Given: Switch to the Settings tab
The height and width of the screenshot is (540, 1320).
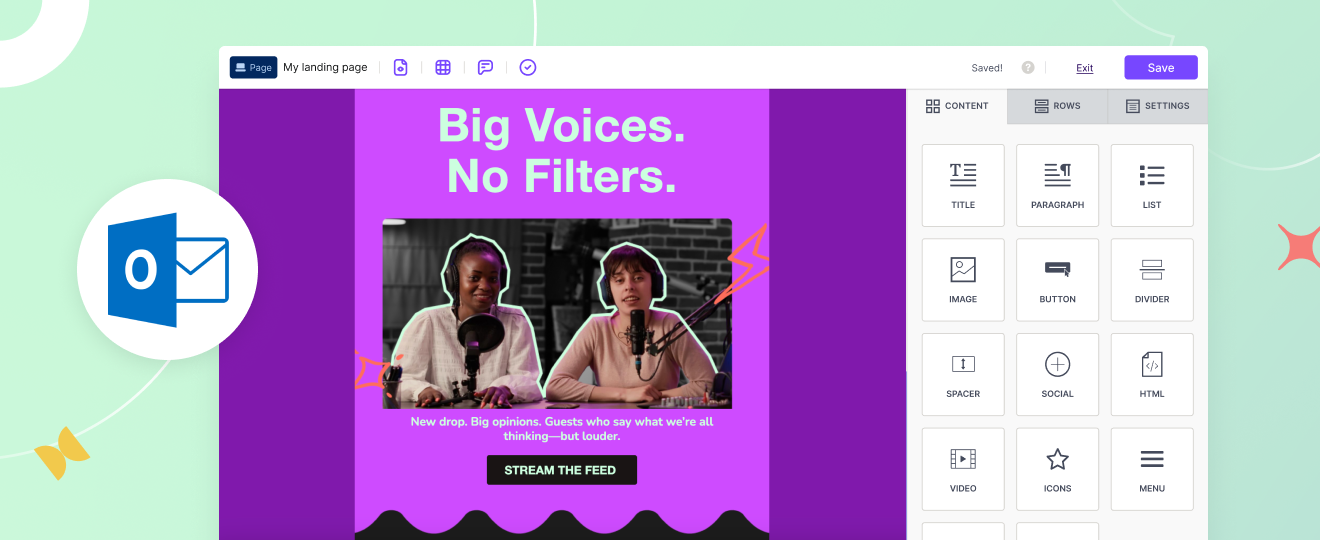Looking at the screenshot, I should coord(1158,106).
